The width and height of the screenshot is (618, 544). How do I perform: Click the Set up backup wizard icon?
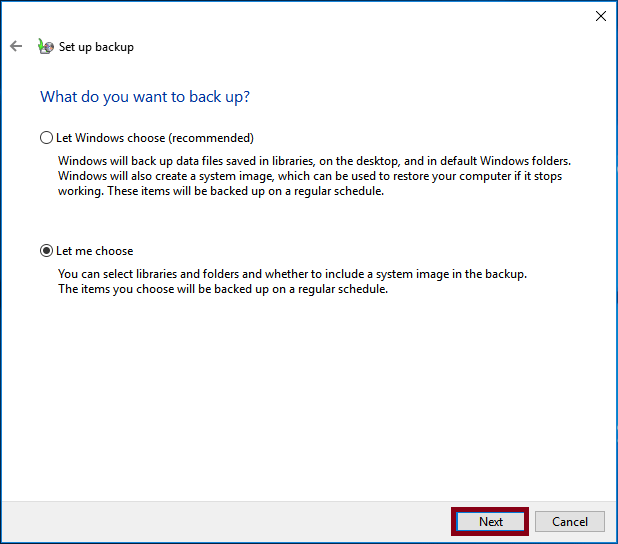tap(45, 47)
